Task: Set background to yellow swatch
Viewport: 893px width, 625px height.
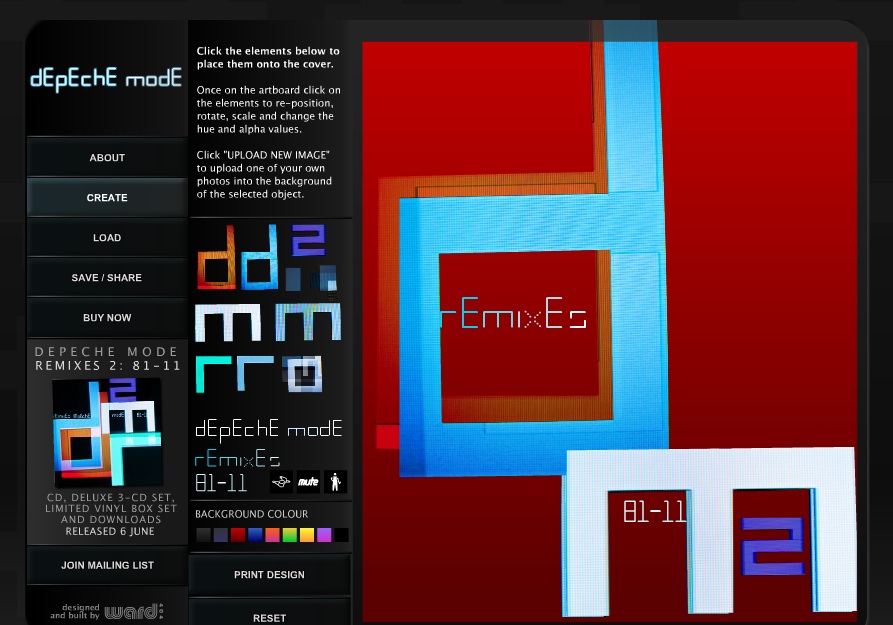Action: (x=307, y=534)
